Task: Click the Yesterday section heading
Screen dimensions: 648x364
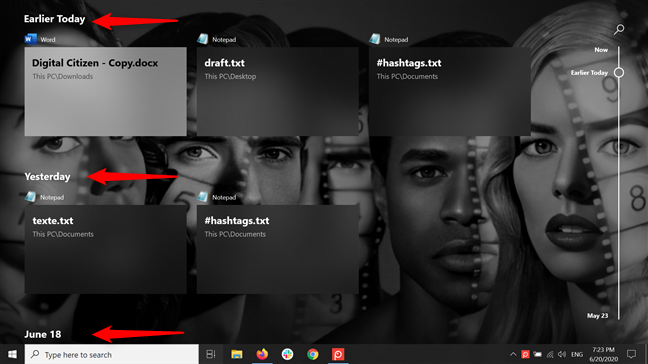Action: [48, 176]
